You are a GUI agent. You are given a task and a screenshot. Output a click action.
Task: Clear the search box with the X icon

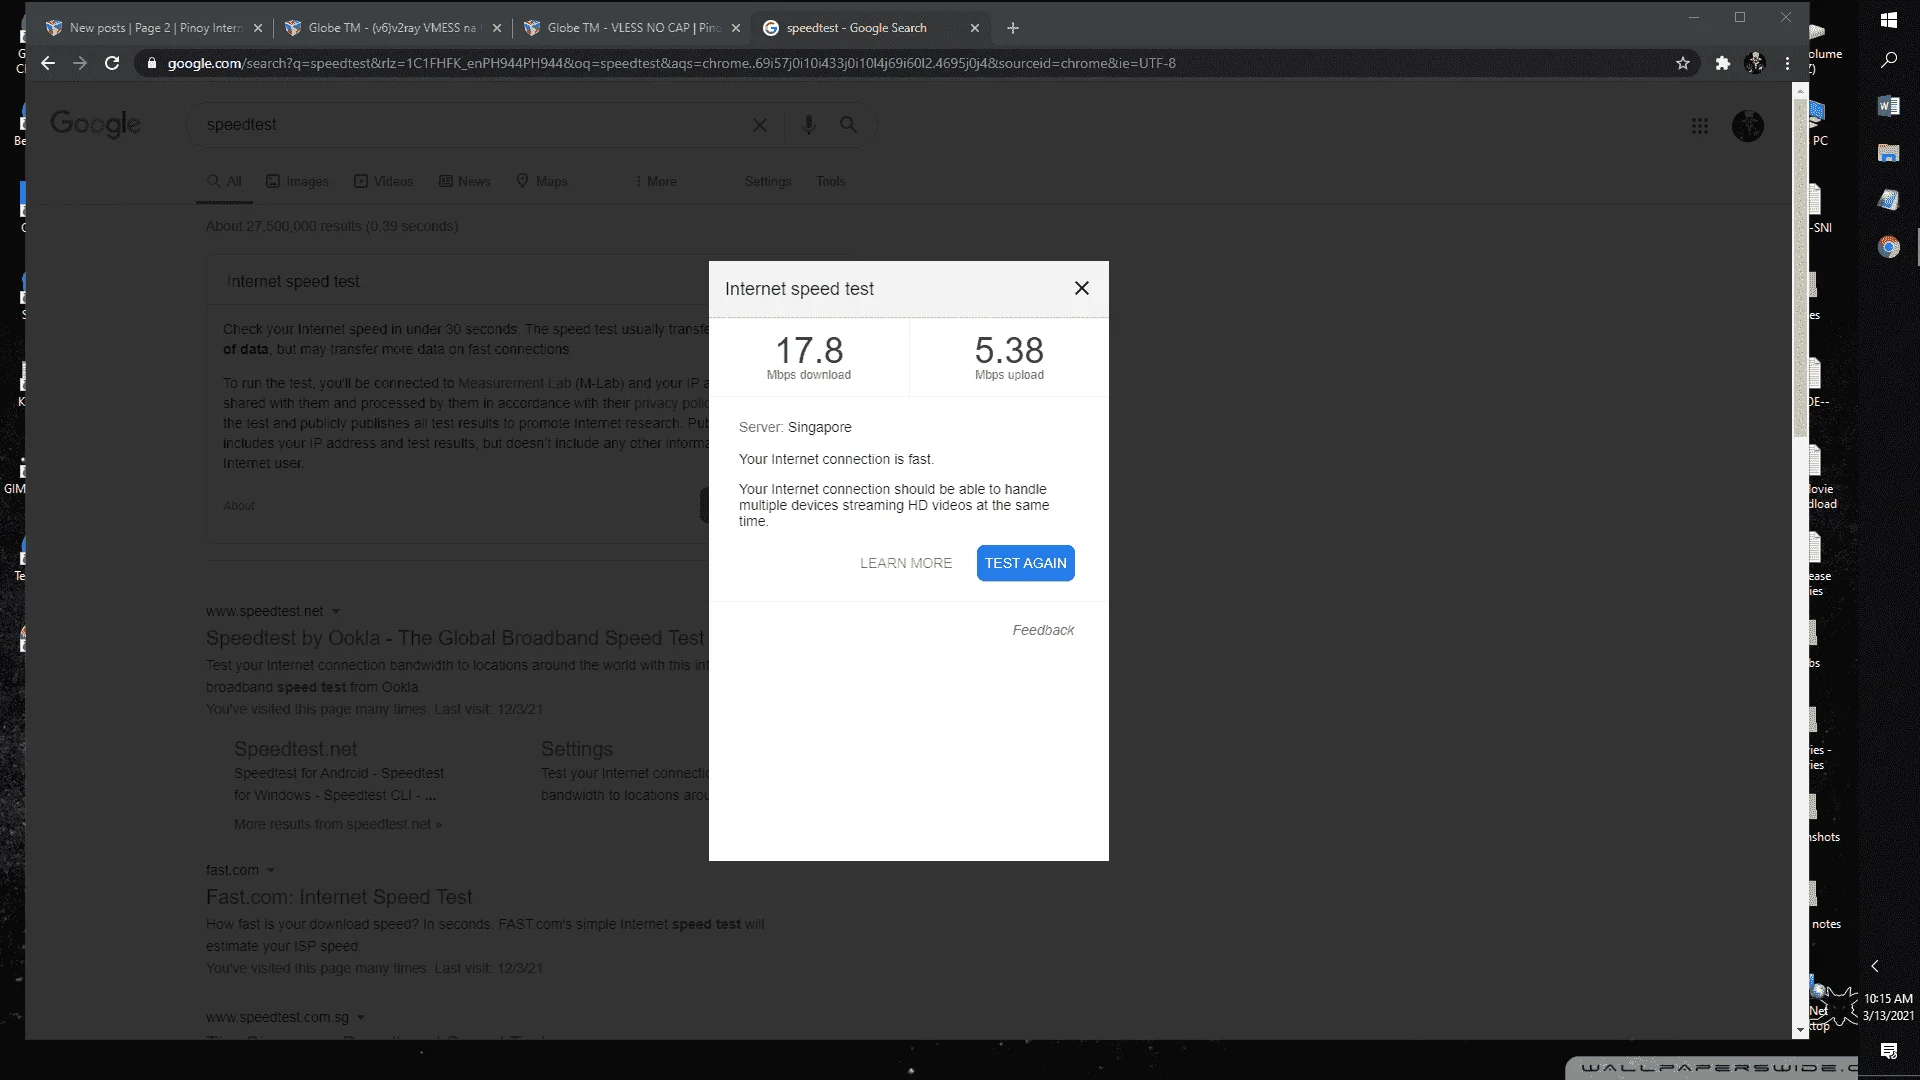coord(760,125)
